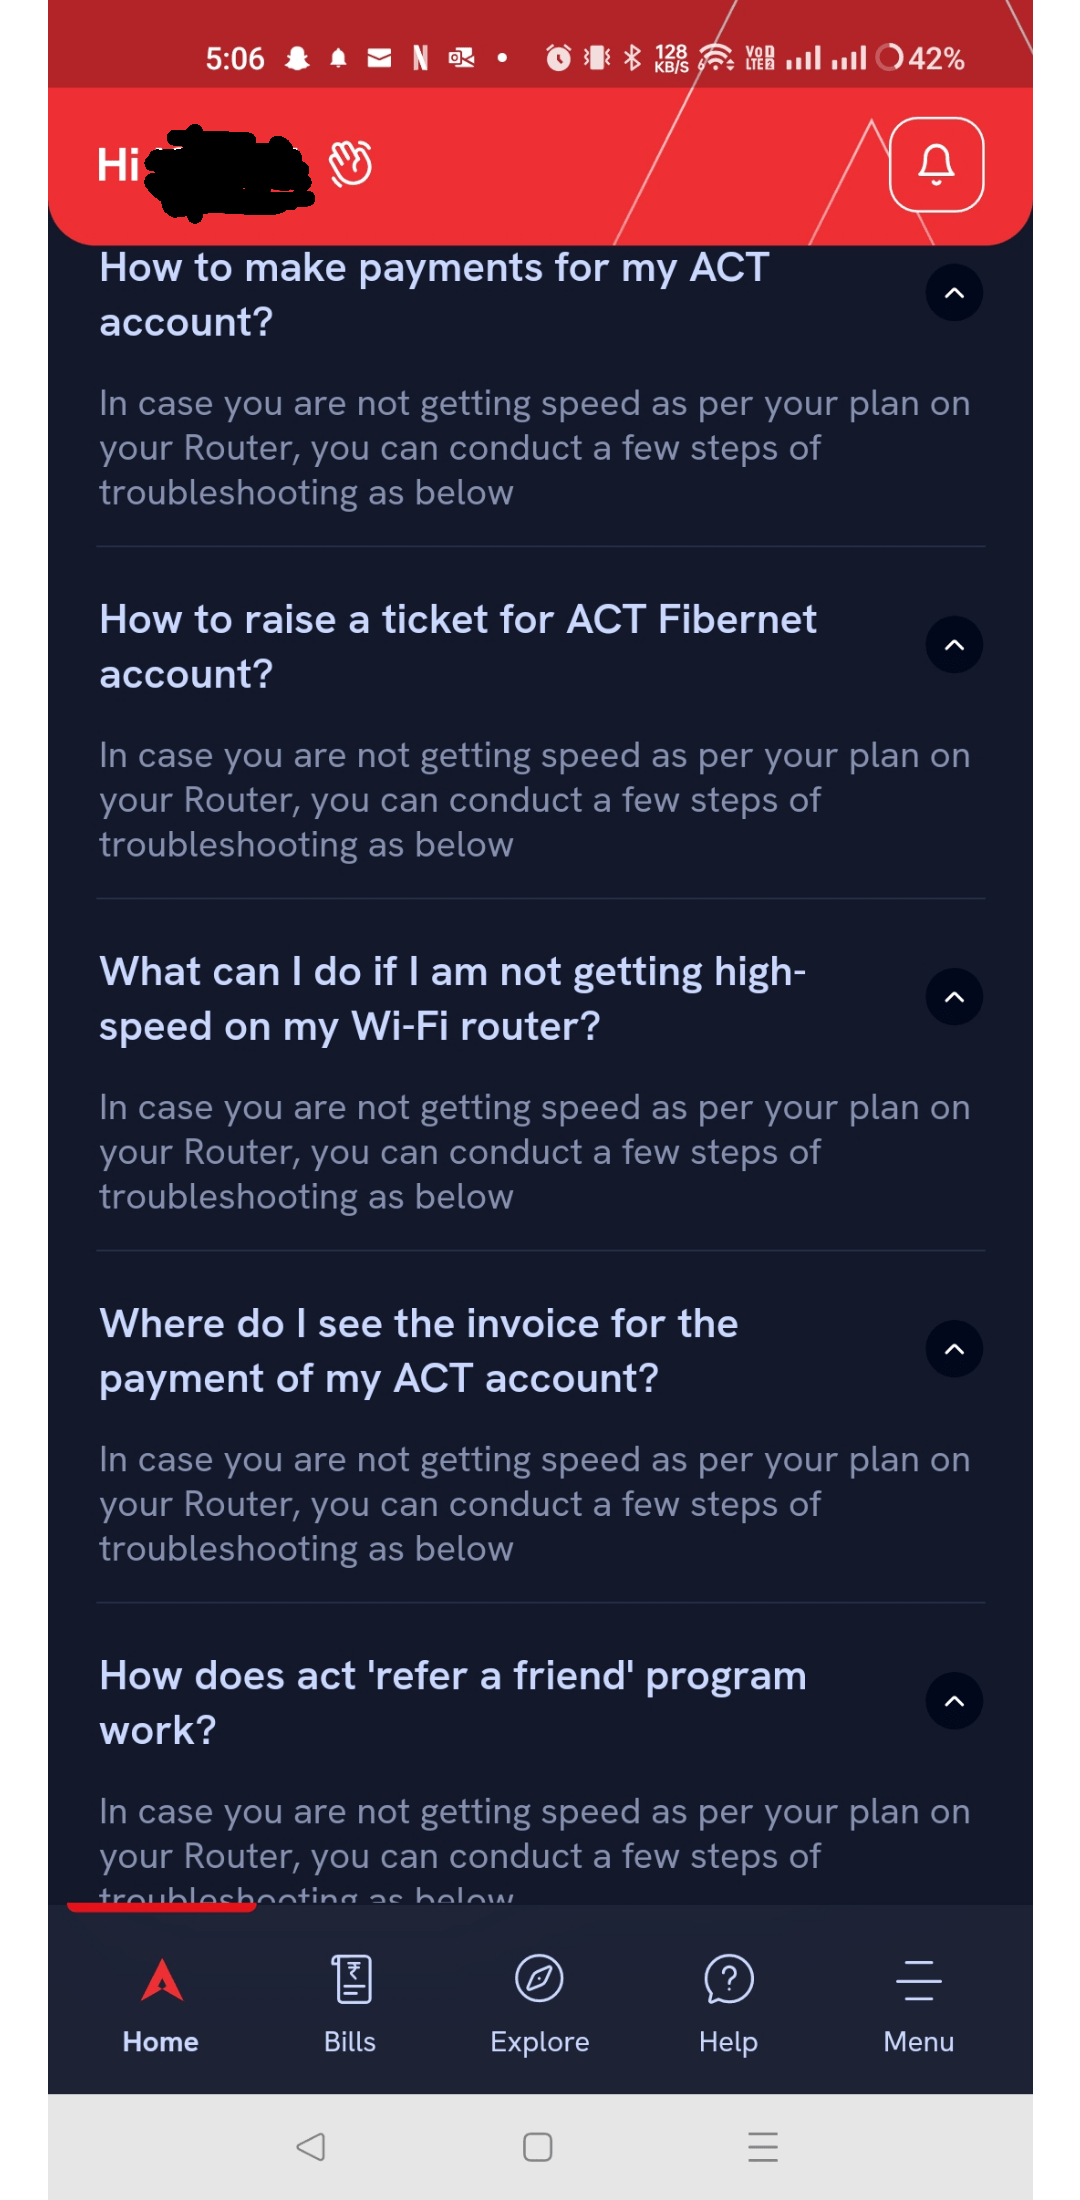Open the Android recent apps icon
The width and height of the screenshot is (1080, 2200).
pyautogui.click(x=762, y=2147)
